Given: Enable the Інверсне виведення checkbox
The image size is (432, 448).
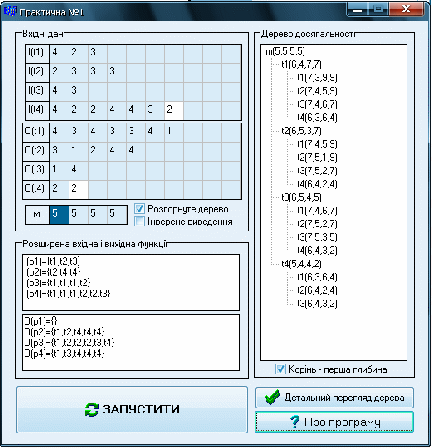Looking at the screenshot, I should coord(139,221).
